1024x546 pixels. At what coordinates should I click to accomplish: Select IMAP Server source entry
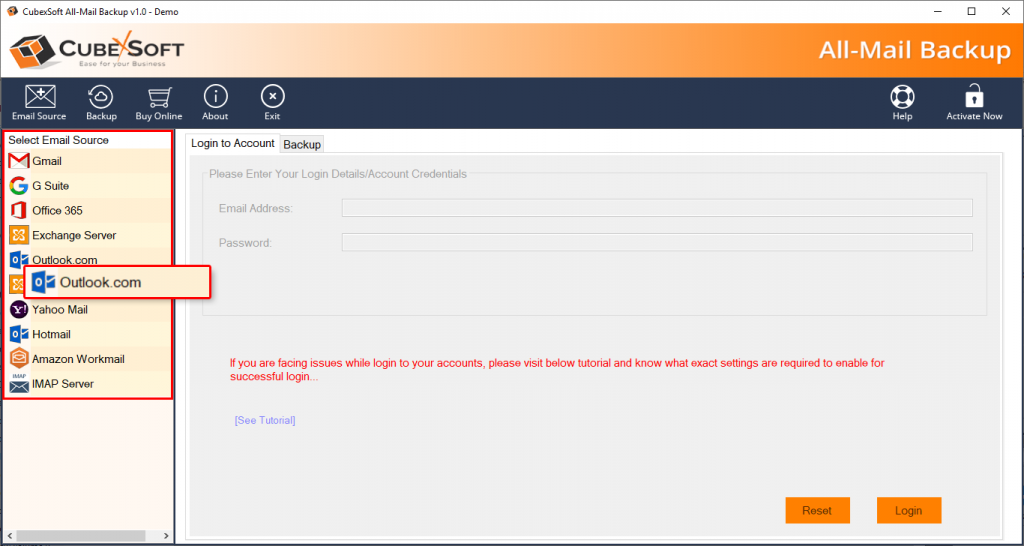pos(89,384)
